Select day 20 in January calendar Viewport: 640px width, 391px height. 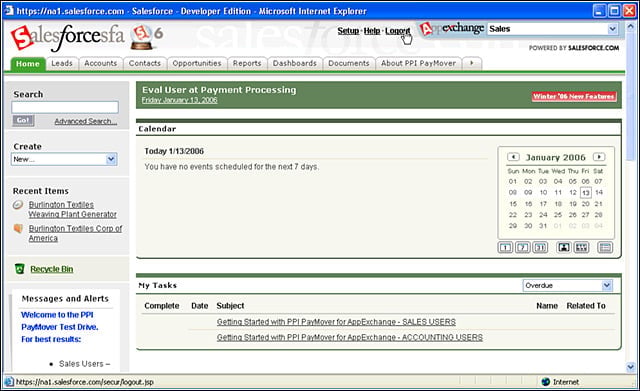coord(586,204)
